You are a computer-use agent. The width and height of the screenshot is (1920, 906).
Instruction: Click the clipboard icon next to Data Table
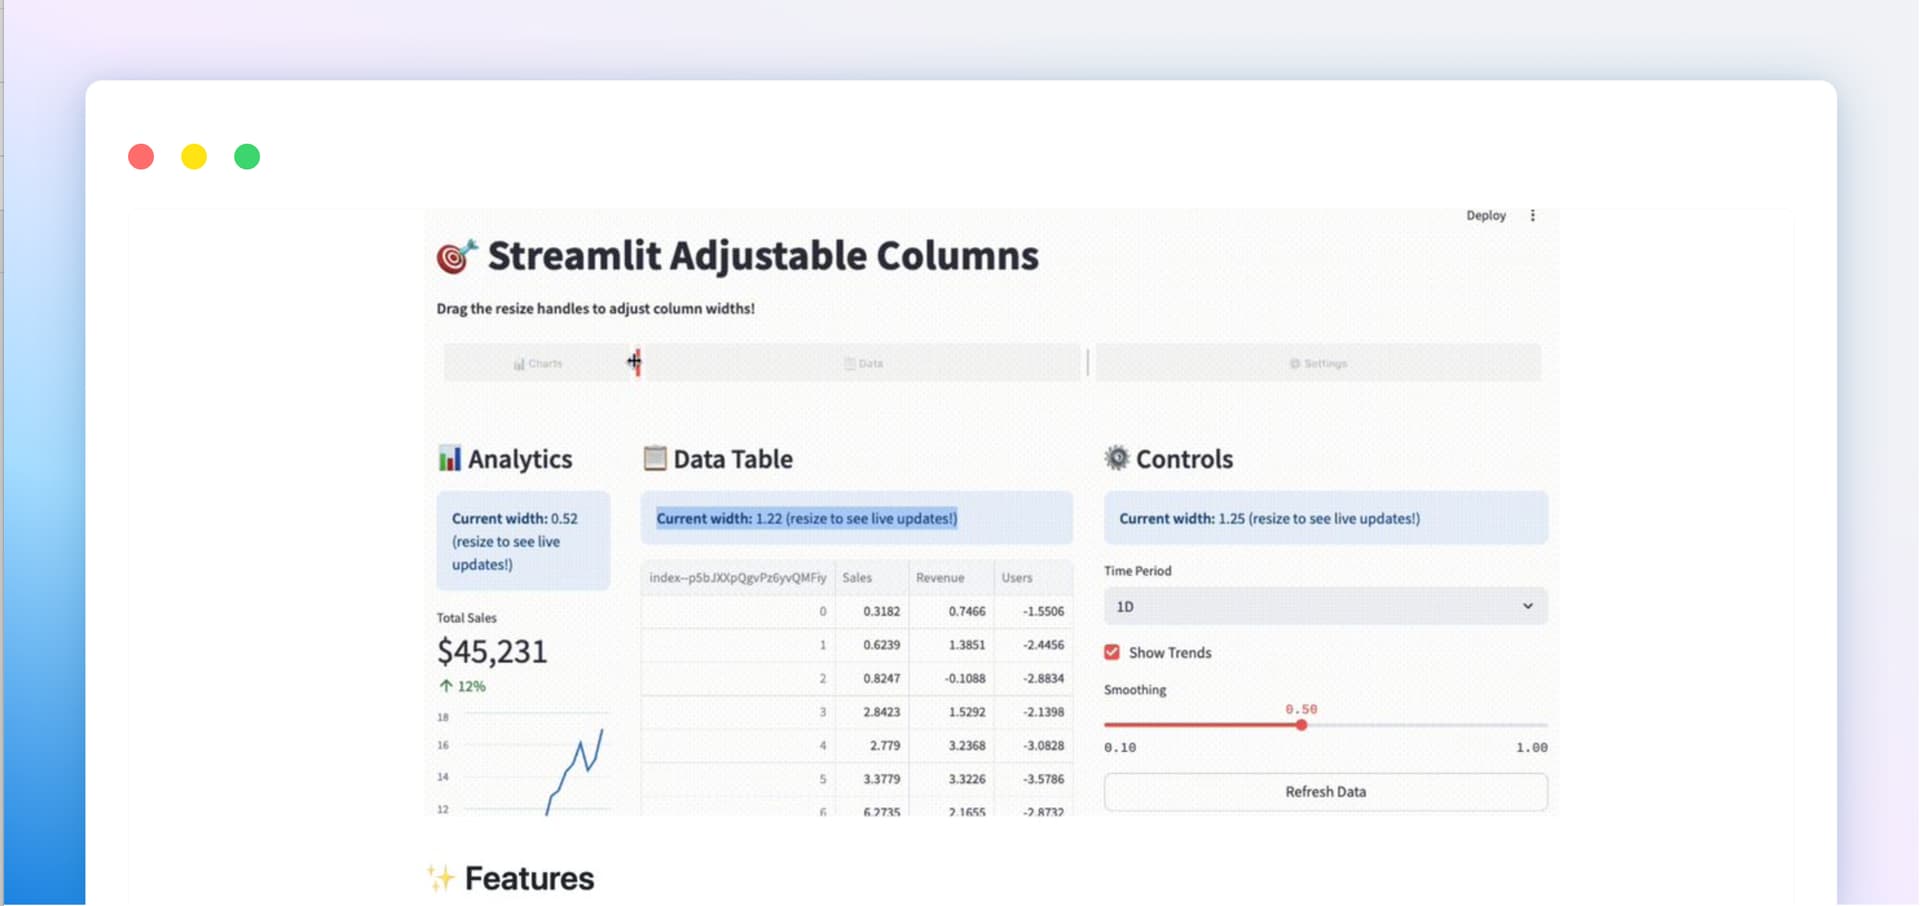click(x=654, y=458)
